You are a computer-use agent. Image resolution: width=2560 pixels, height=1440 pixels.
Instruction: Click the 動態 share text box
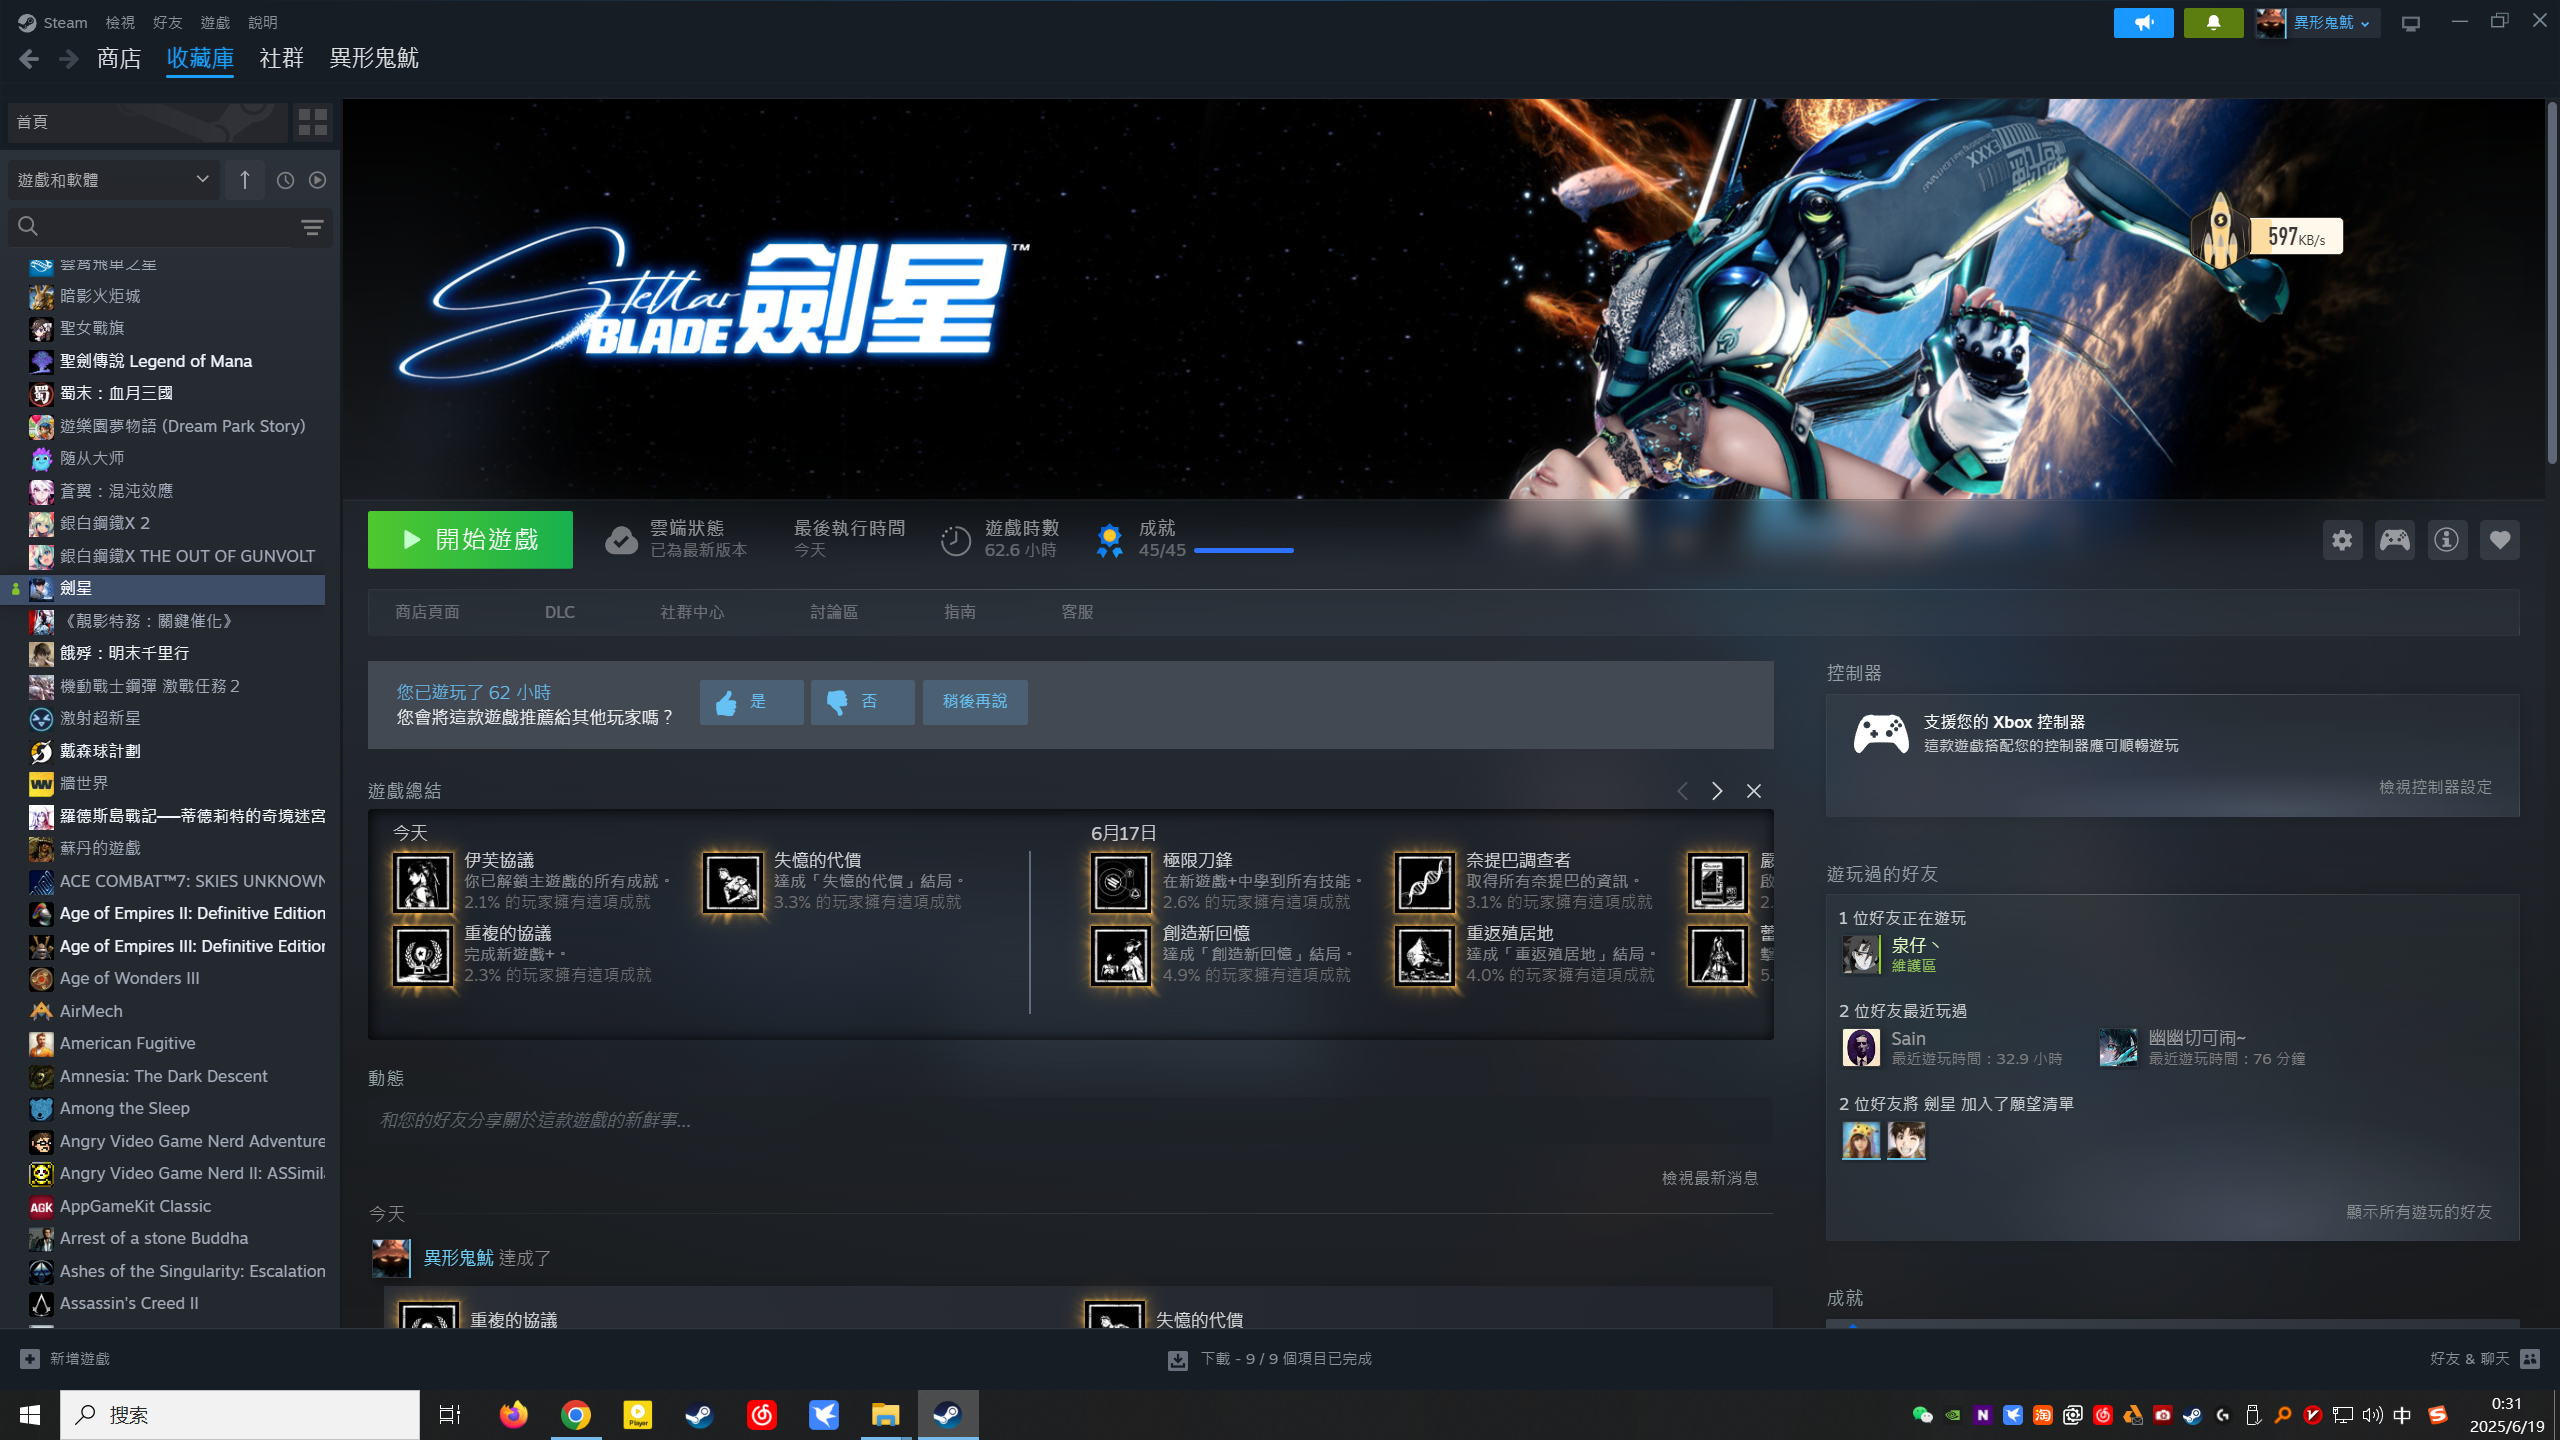click(x=1070, y=1121)
